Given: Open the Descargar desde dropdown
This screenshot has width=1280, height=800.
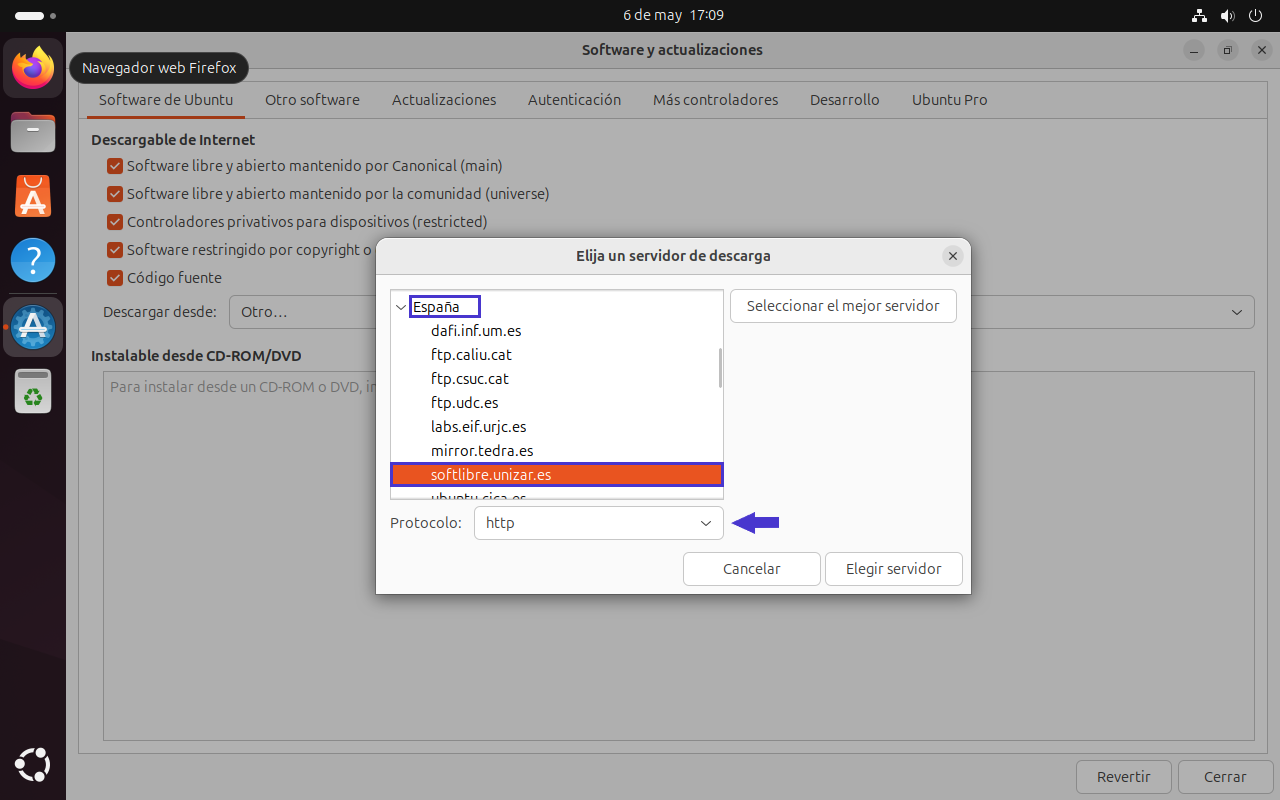Looking at the screenshot, I should [741, 312].
